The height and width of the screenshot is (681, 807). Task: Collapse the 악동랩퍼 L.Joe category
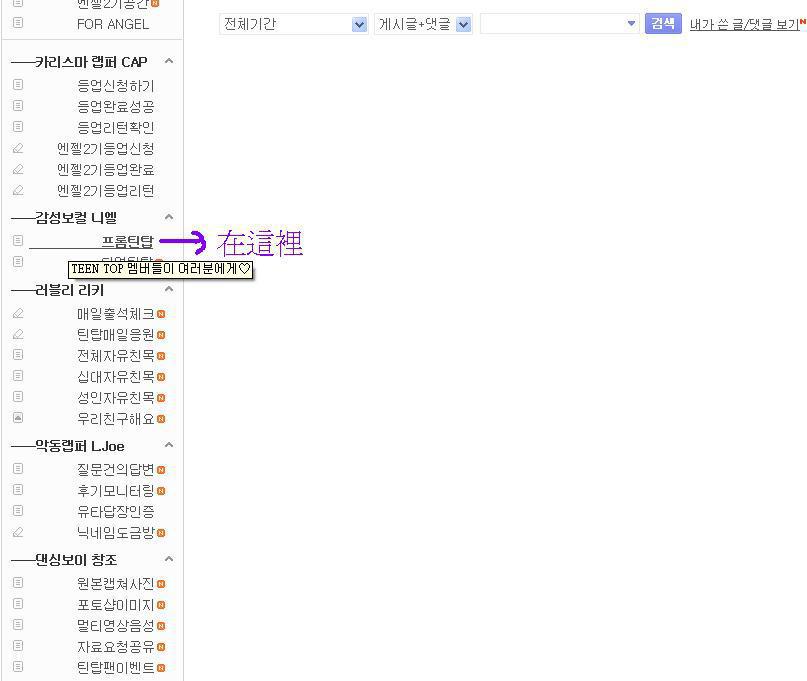[169, 445]
